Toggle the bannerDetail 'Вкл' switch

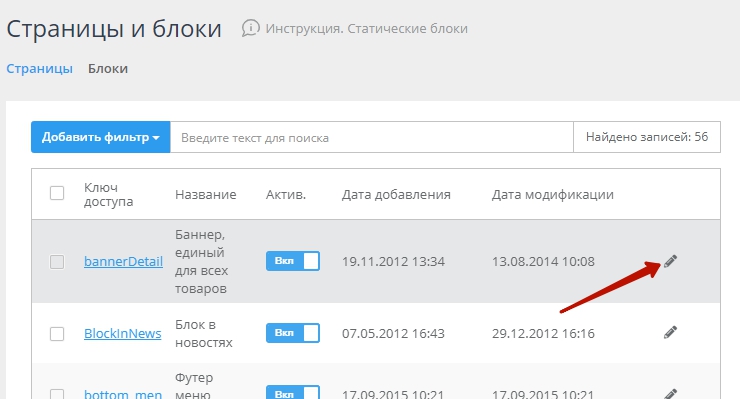coord(293,261)
